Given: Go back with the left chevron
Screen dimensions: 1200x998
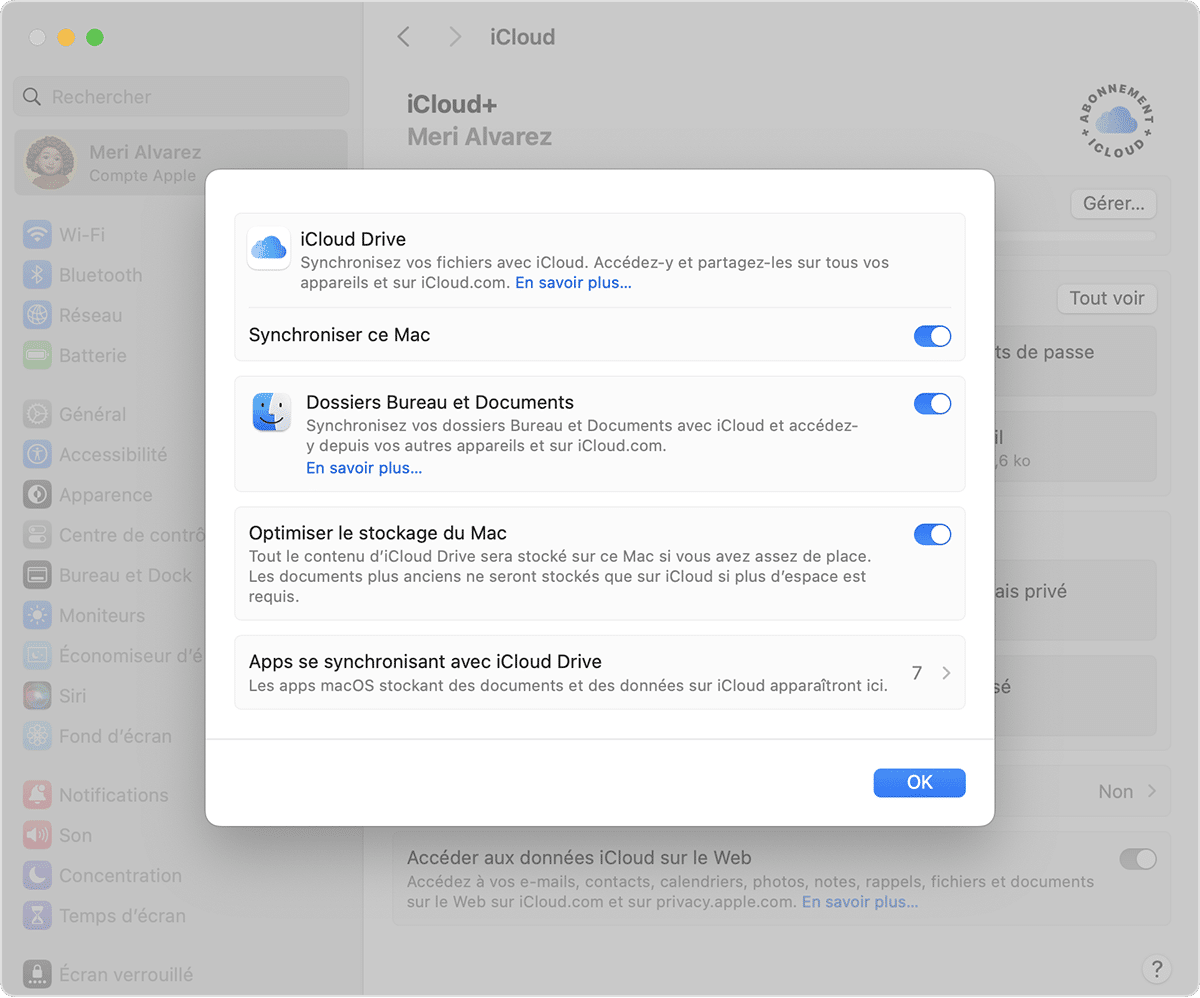Looking at the screenshot, I should click(x=404, y=37).
